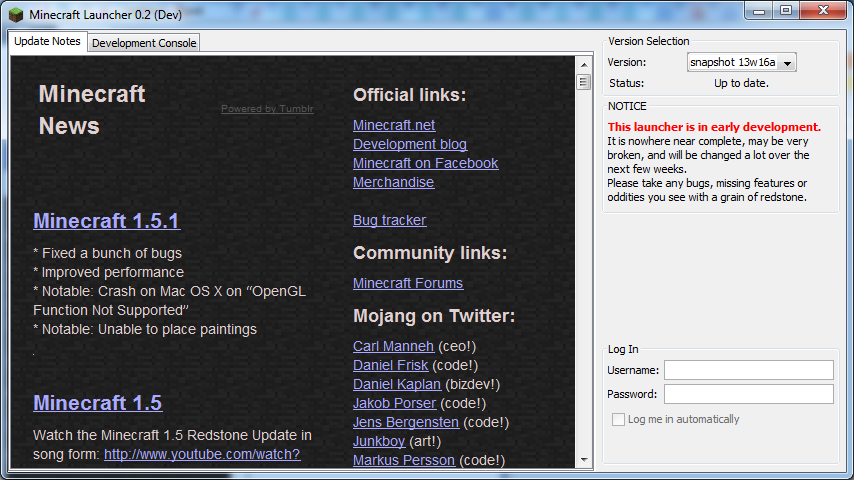Viewport: 854px width, 480px height.
Task: Open the Merchandise link
Action: [393, 182]
